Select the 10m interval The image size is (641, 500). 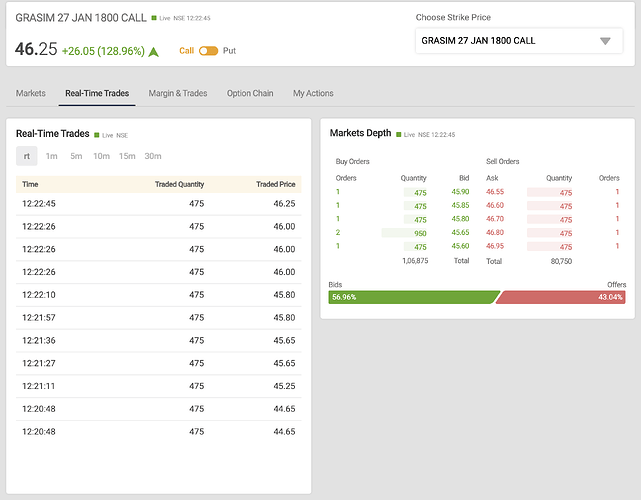pyautogui.click(x=101, y=156)
